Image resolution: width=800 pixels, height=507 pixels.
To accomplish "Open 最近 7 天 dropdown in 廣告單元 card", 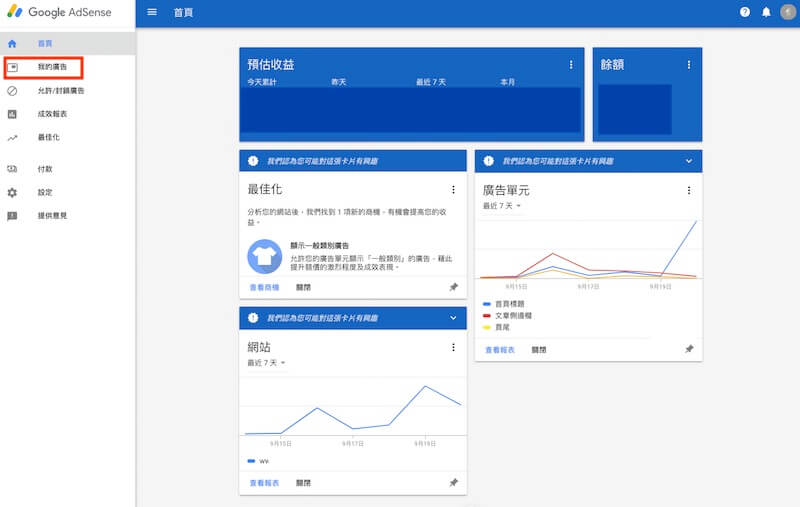I will tap(501, 206).
